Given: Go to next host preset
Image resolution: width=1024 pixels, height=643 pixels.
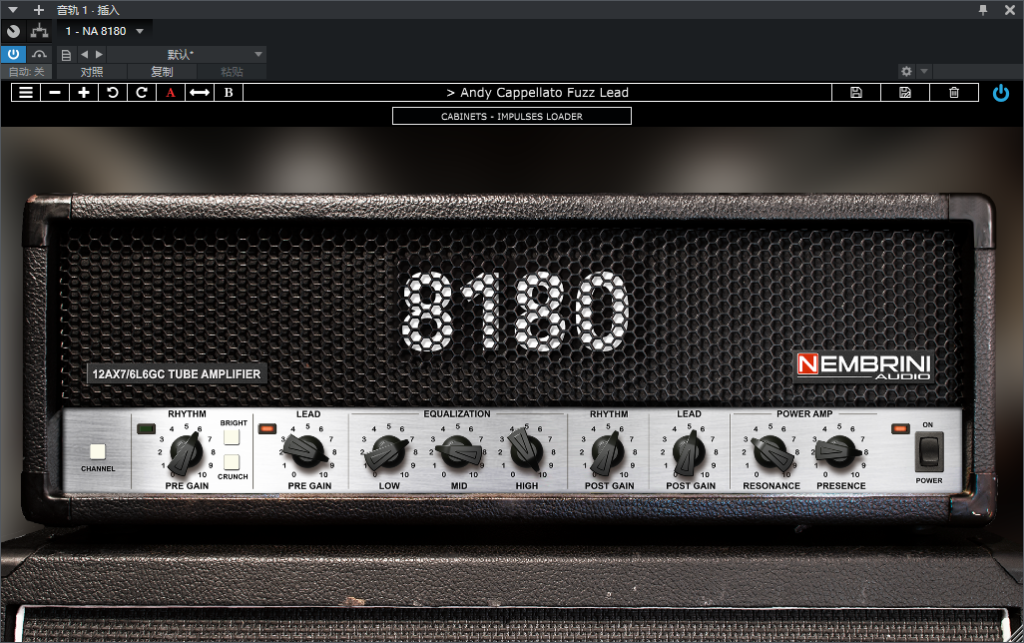Looking at the screenshot, I should point(99,54).
